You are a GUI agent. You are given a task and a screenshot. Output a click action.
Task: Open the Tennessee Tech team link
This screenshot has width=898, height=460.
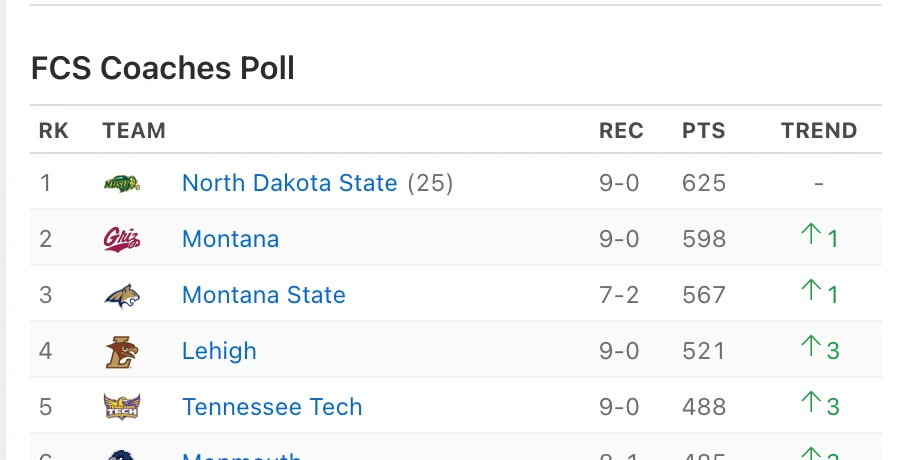coord(272,407)
